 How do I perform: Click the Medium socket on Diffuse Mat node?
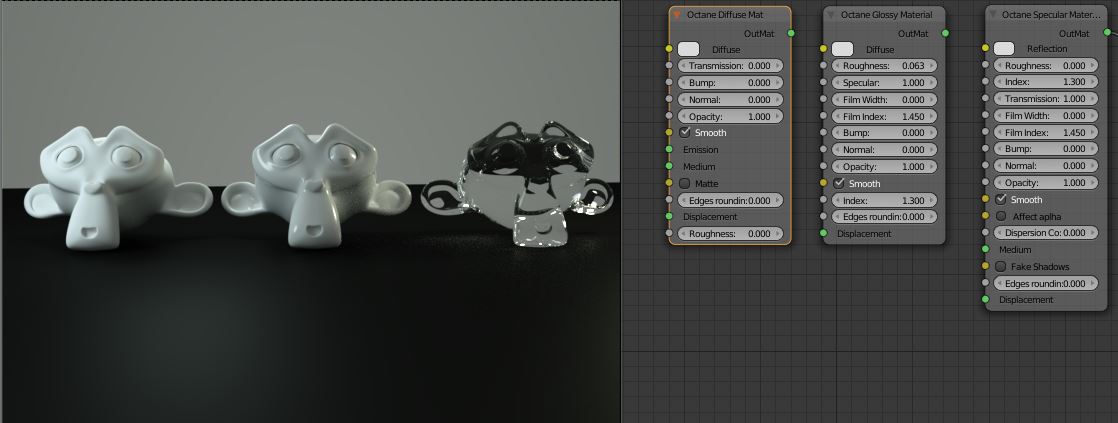pos(669,167)
